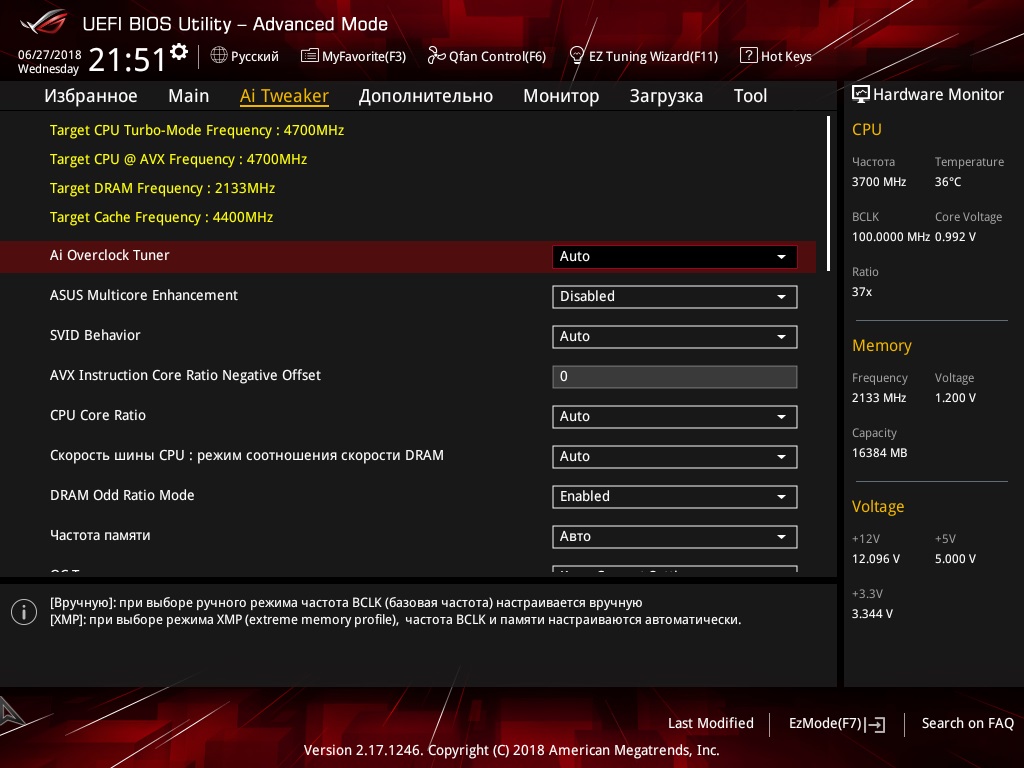Click Target CPU @ AVX Frequency text
This screenshot has width=1024, height=768.
[178, 159]
